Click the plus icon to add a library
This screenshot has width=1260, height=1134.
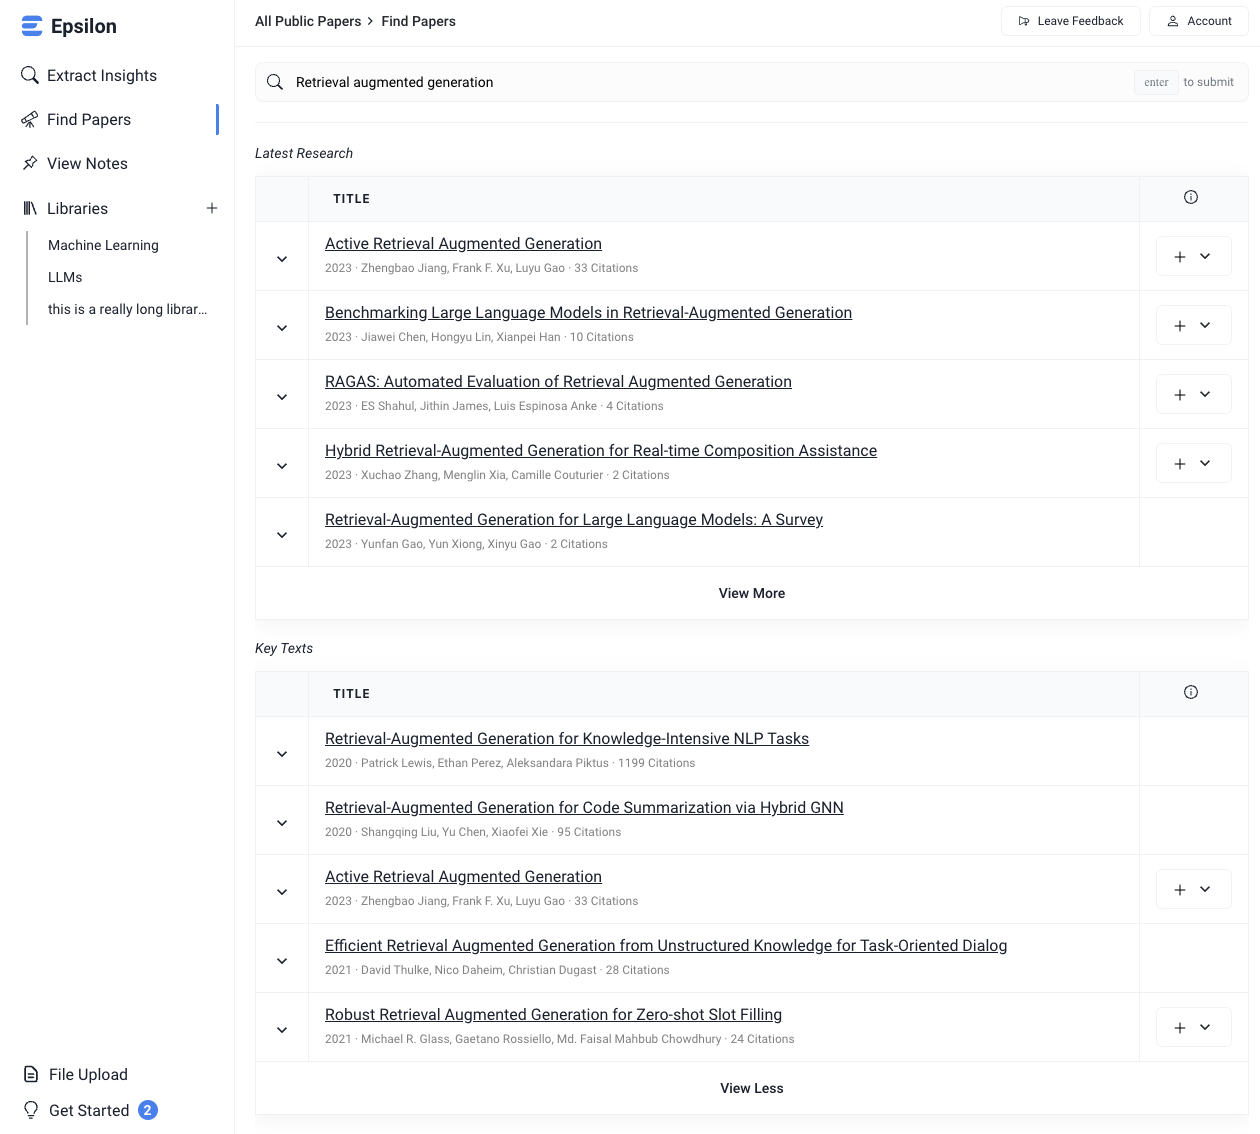[212, 208]
